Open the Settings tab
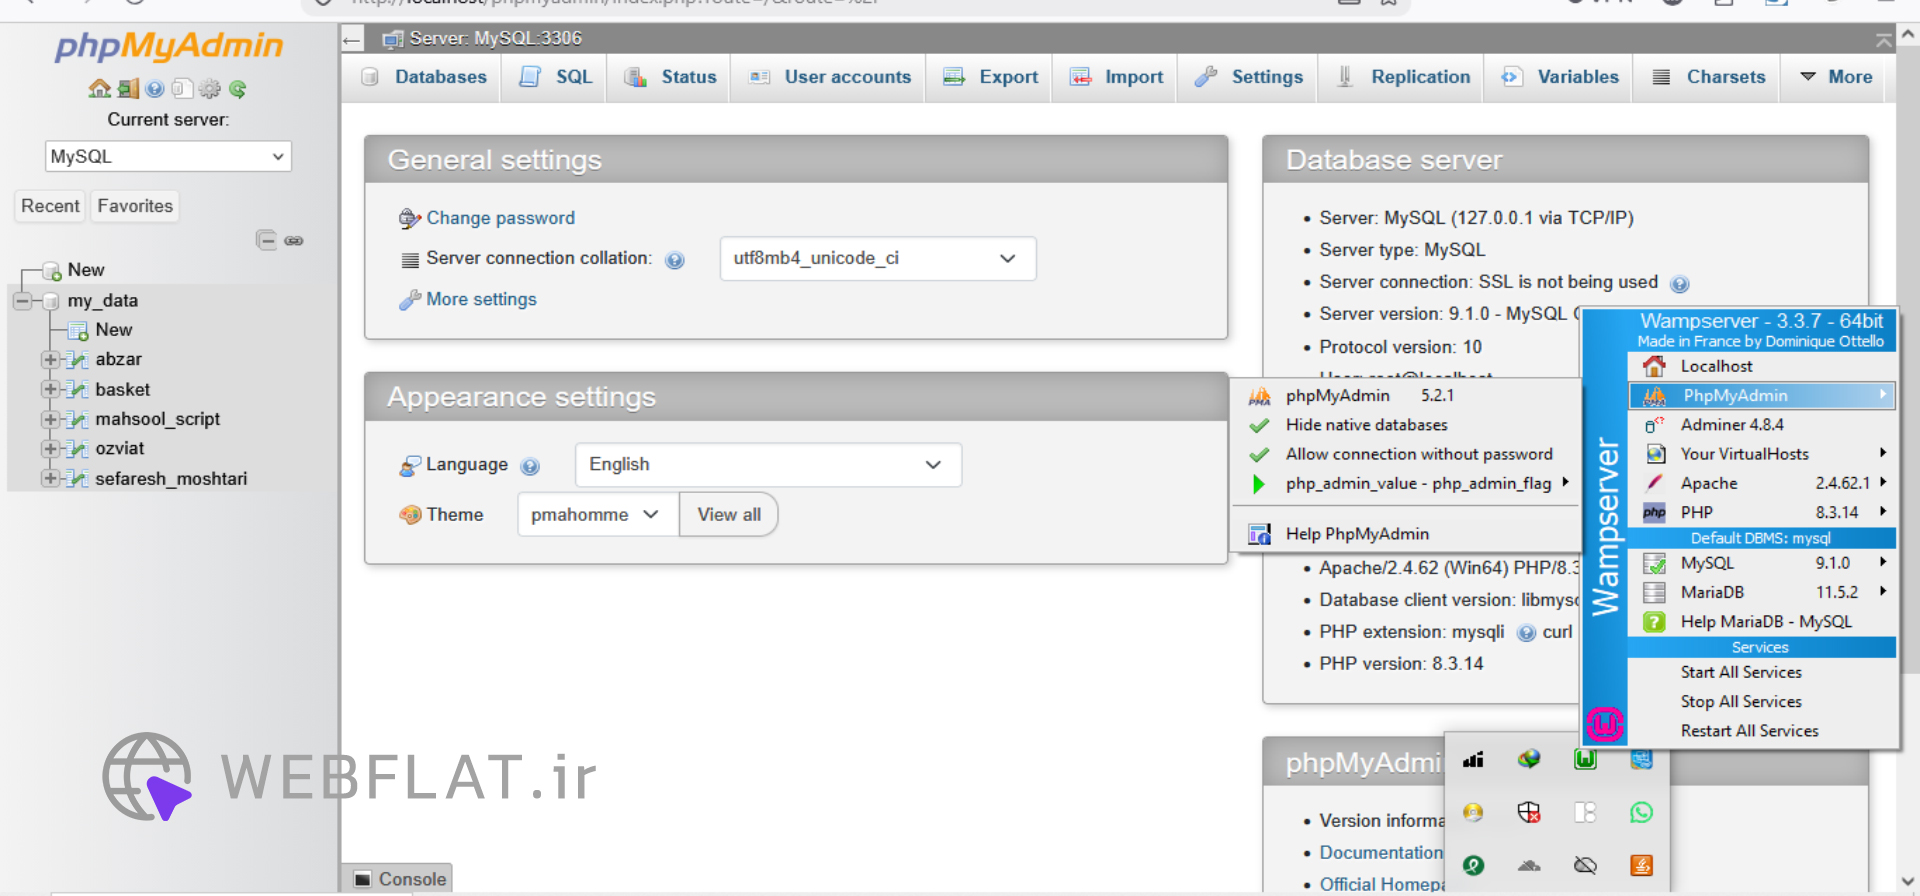This screenshot has width=1920, height=896. [1249, 77]
